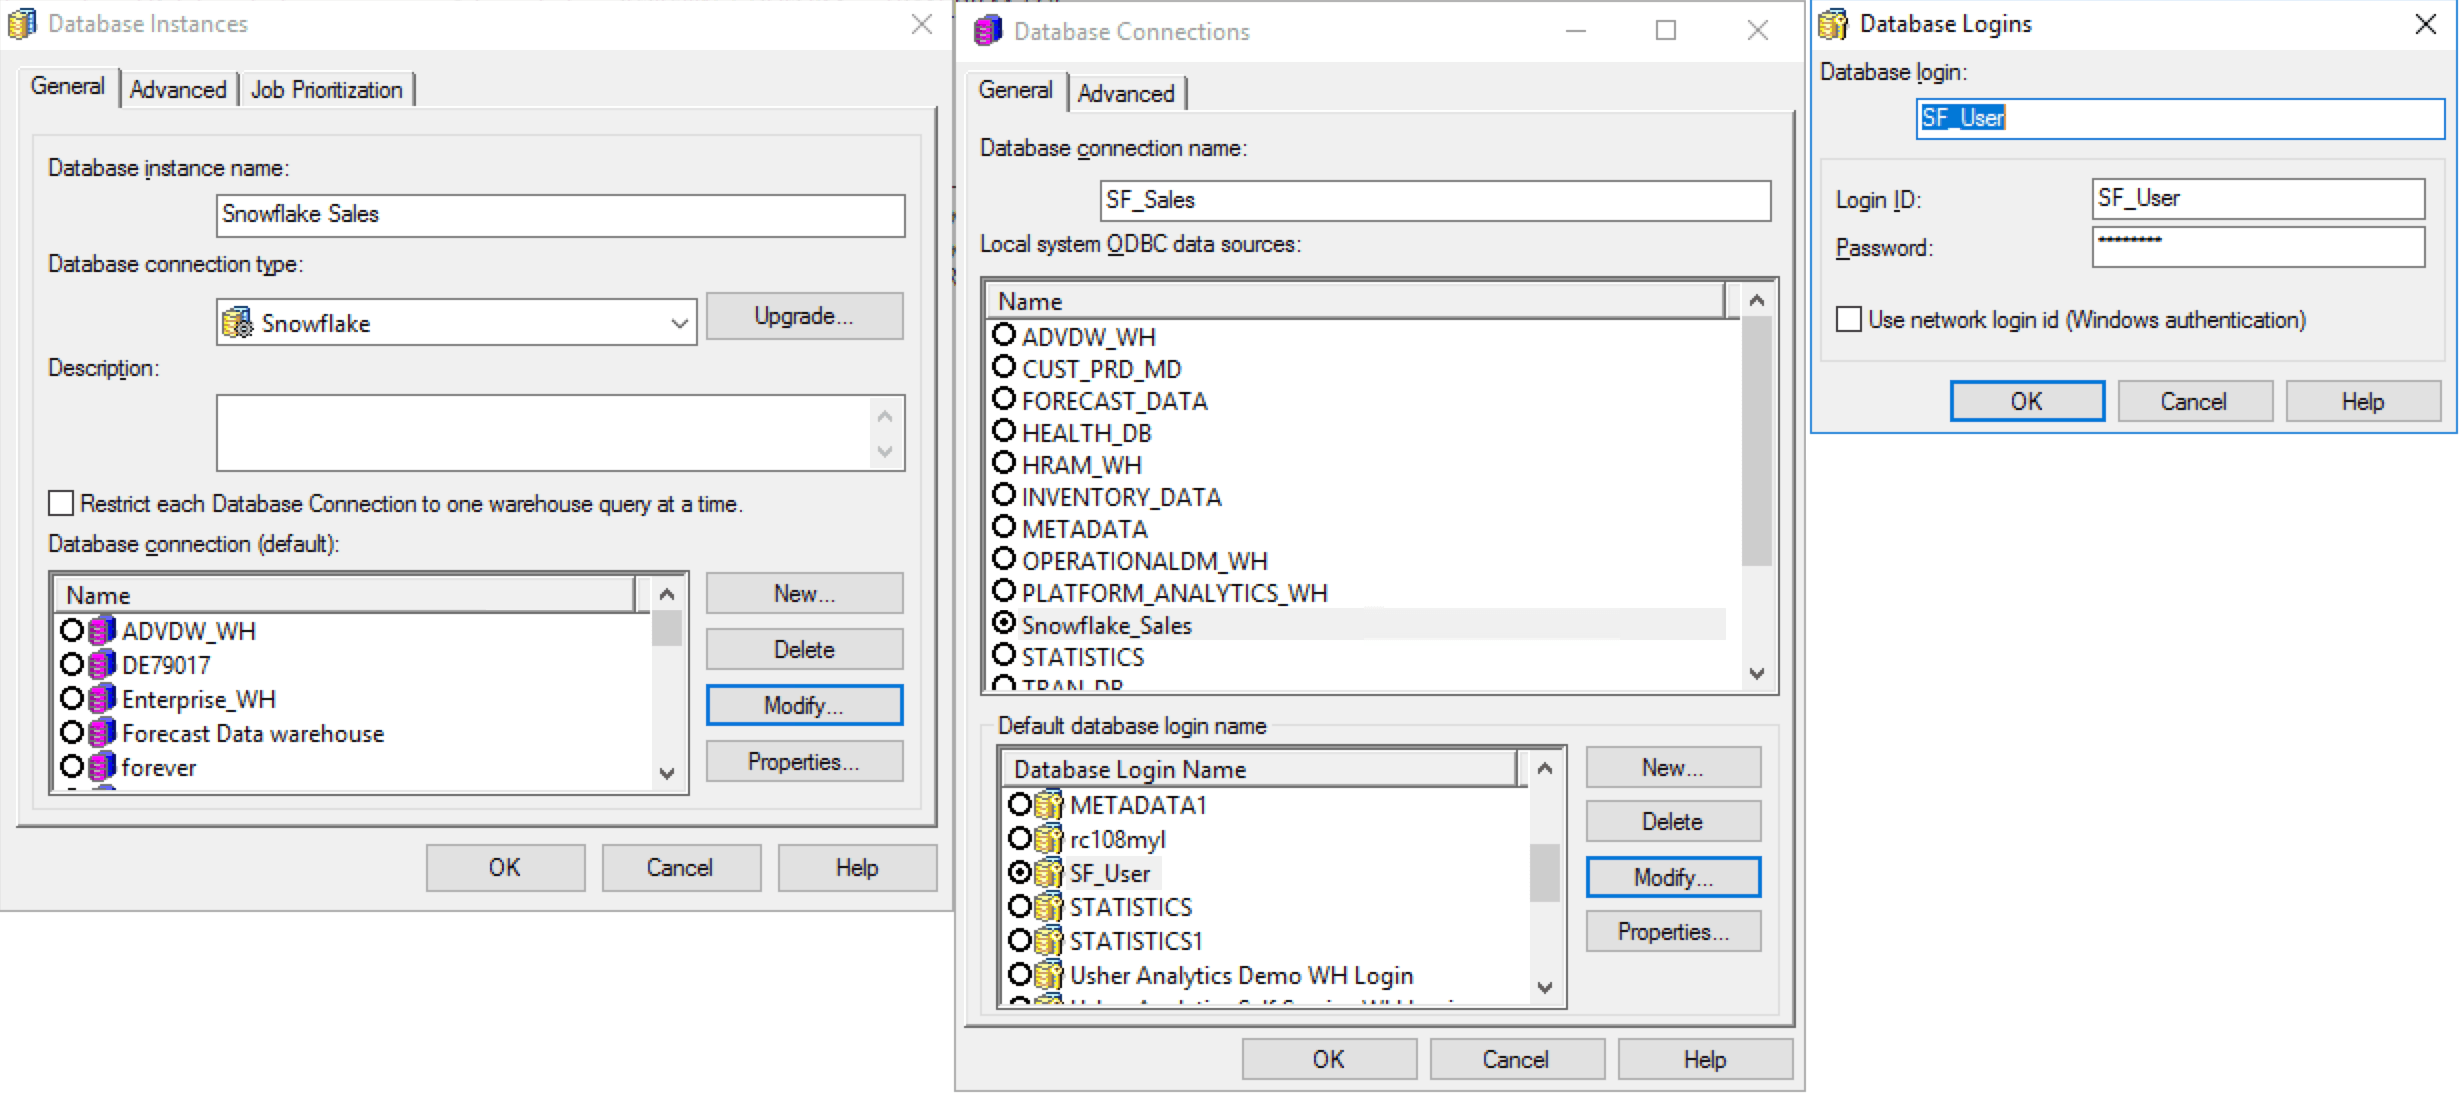Click the ADVDW_WH database connection icon
This screenshot has height=1094, width=2460.
[101, 631]
